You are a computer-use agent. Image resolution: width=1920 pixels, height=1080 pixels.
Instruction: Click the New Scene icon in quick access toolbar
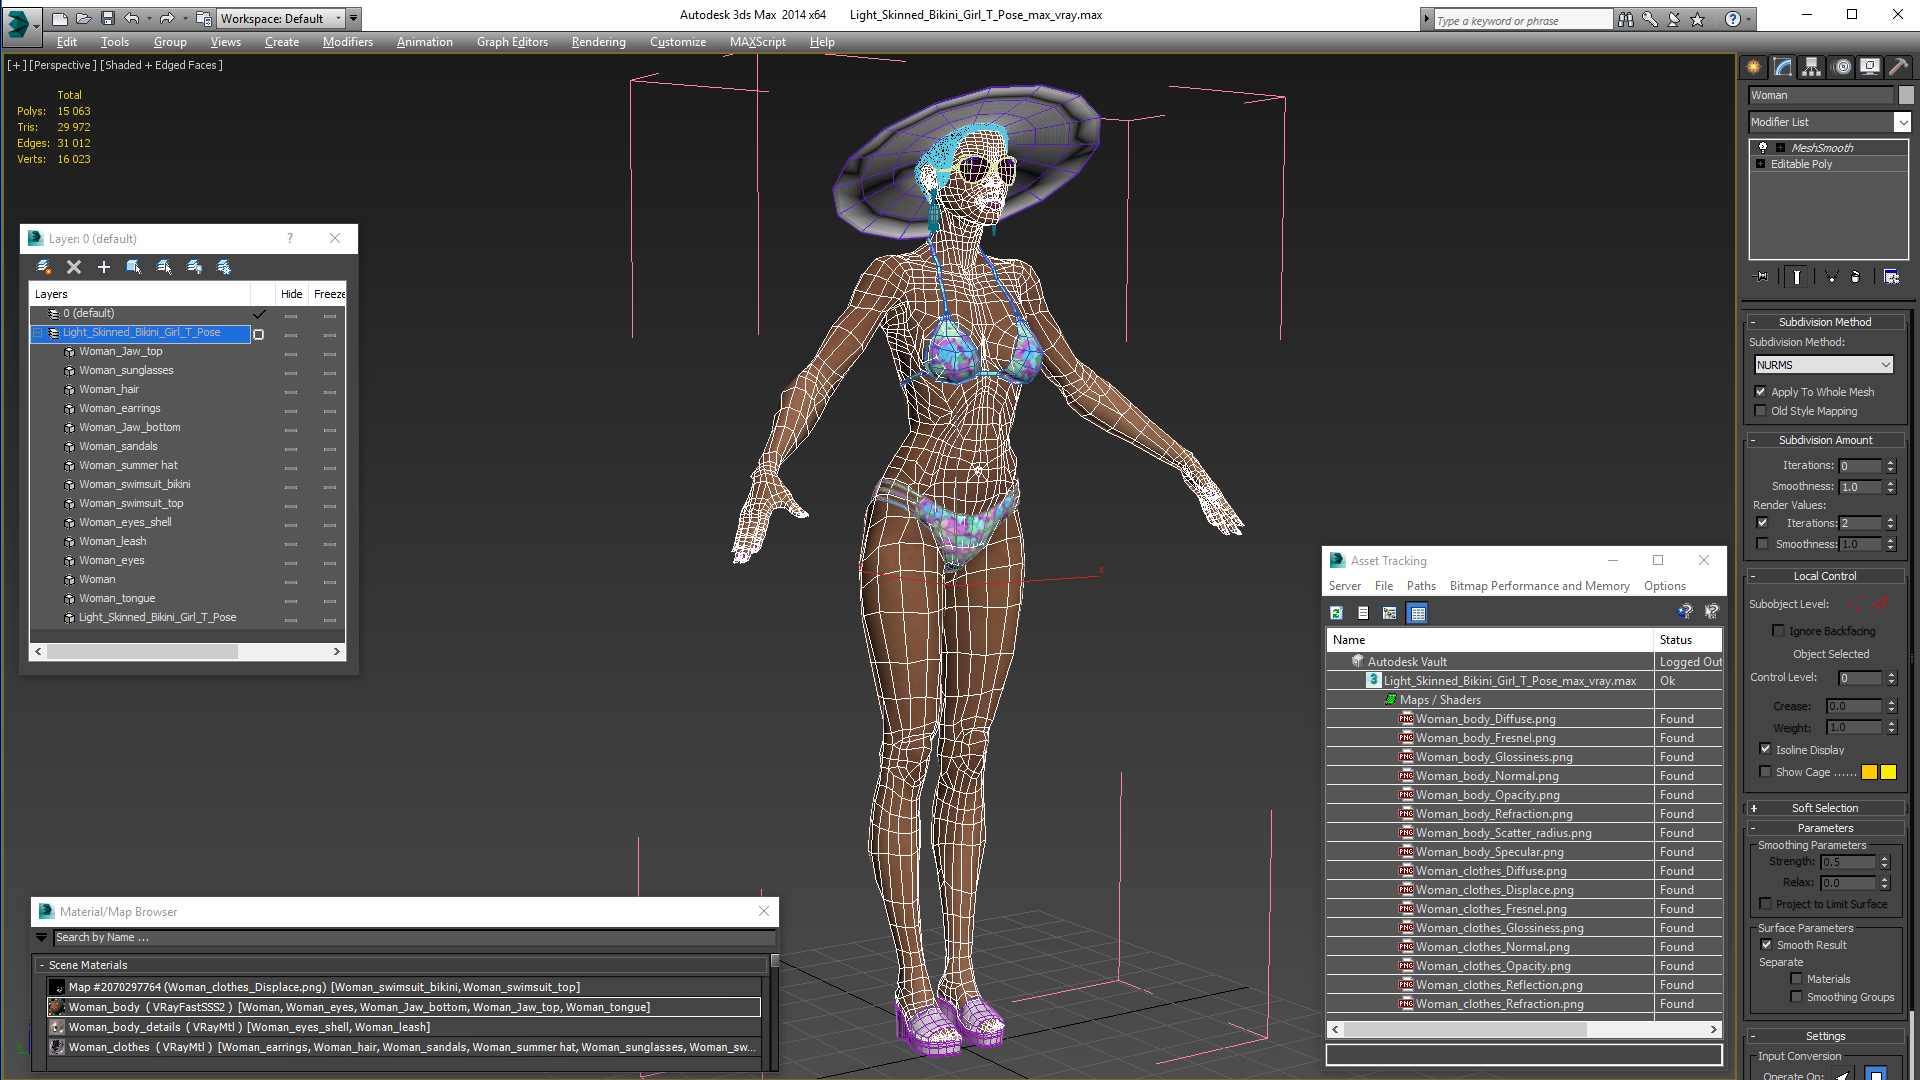60,18
